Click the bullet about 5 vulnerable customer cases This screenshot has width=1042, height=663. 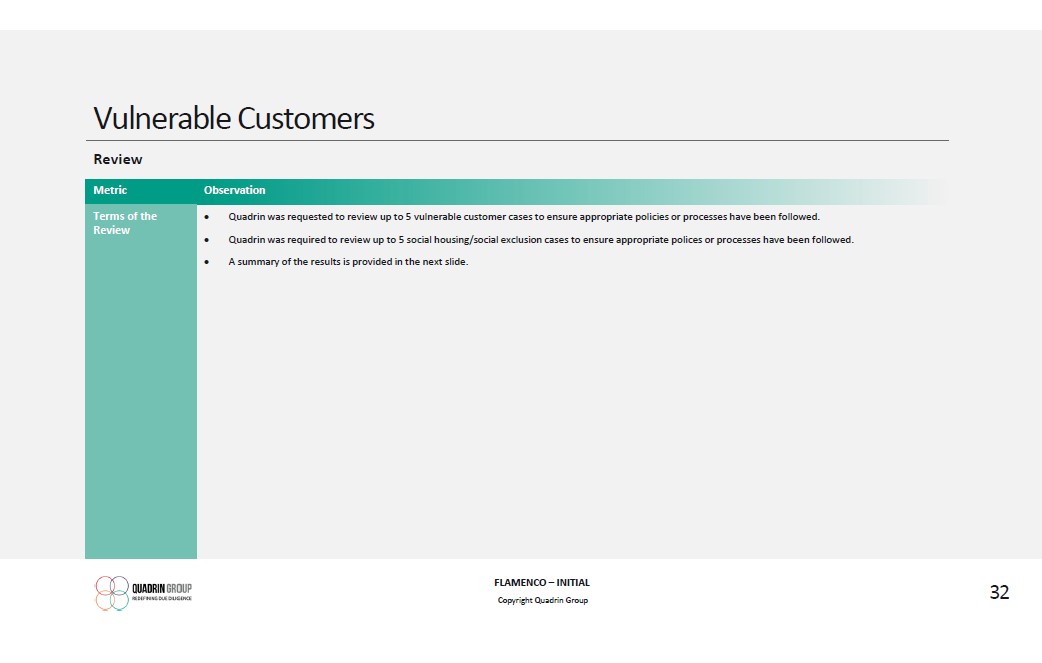coord(523,217)
